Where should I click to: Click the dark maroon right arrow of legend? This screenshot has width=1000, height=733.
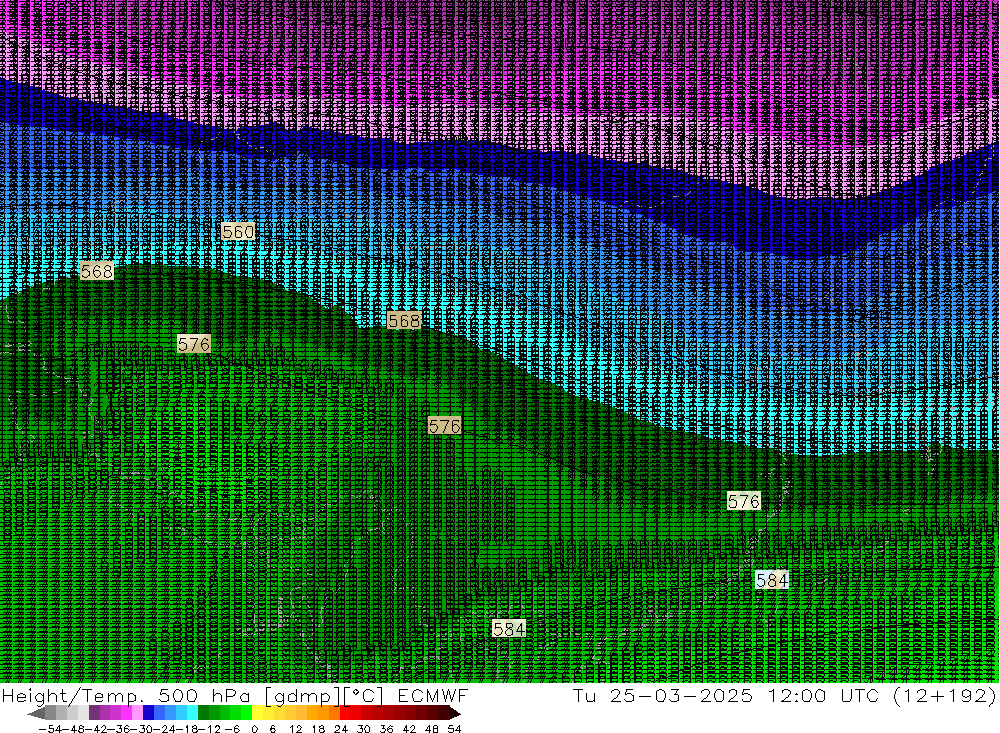(454, 714)
